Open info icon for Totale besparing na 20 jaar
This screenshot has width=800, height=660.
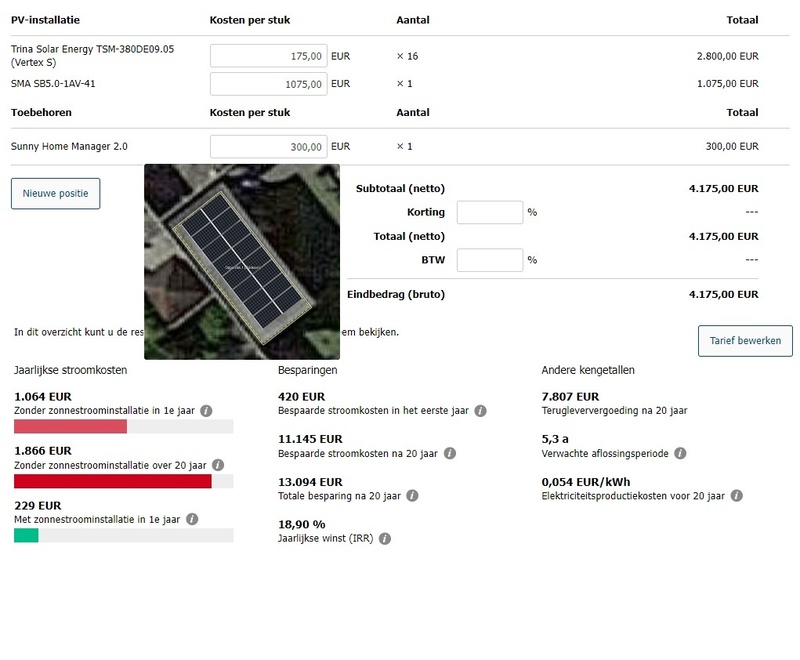(412, 495)
